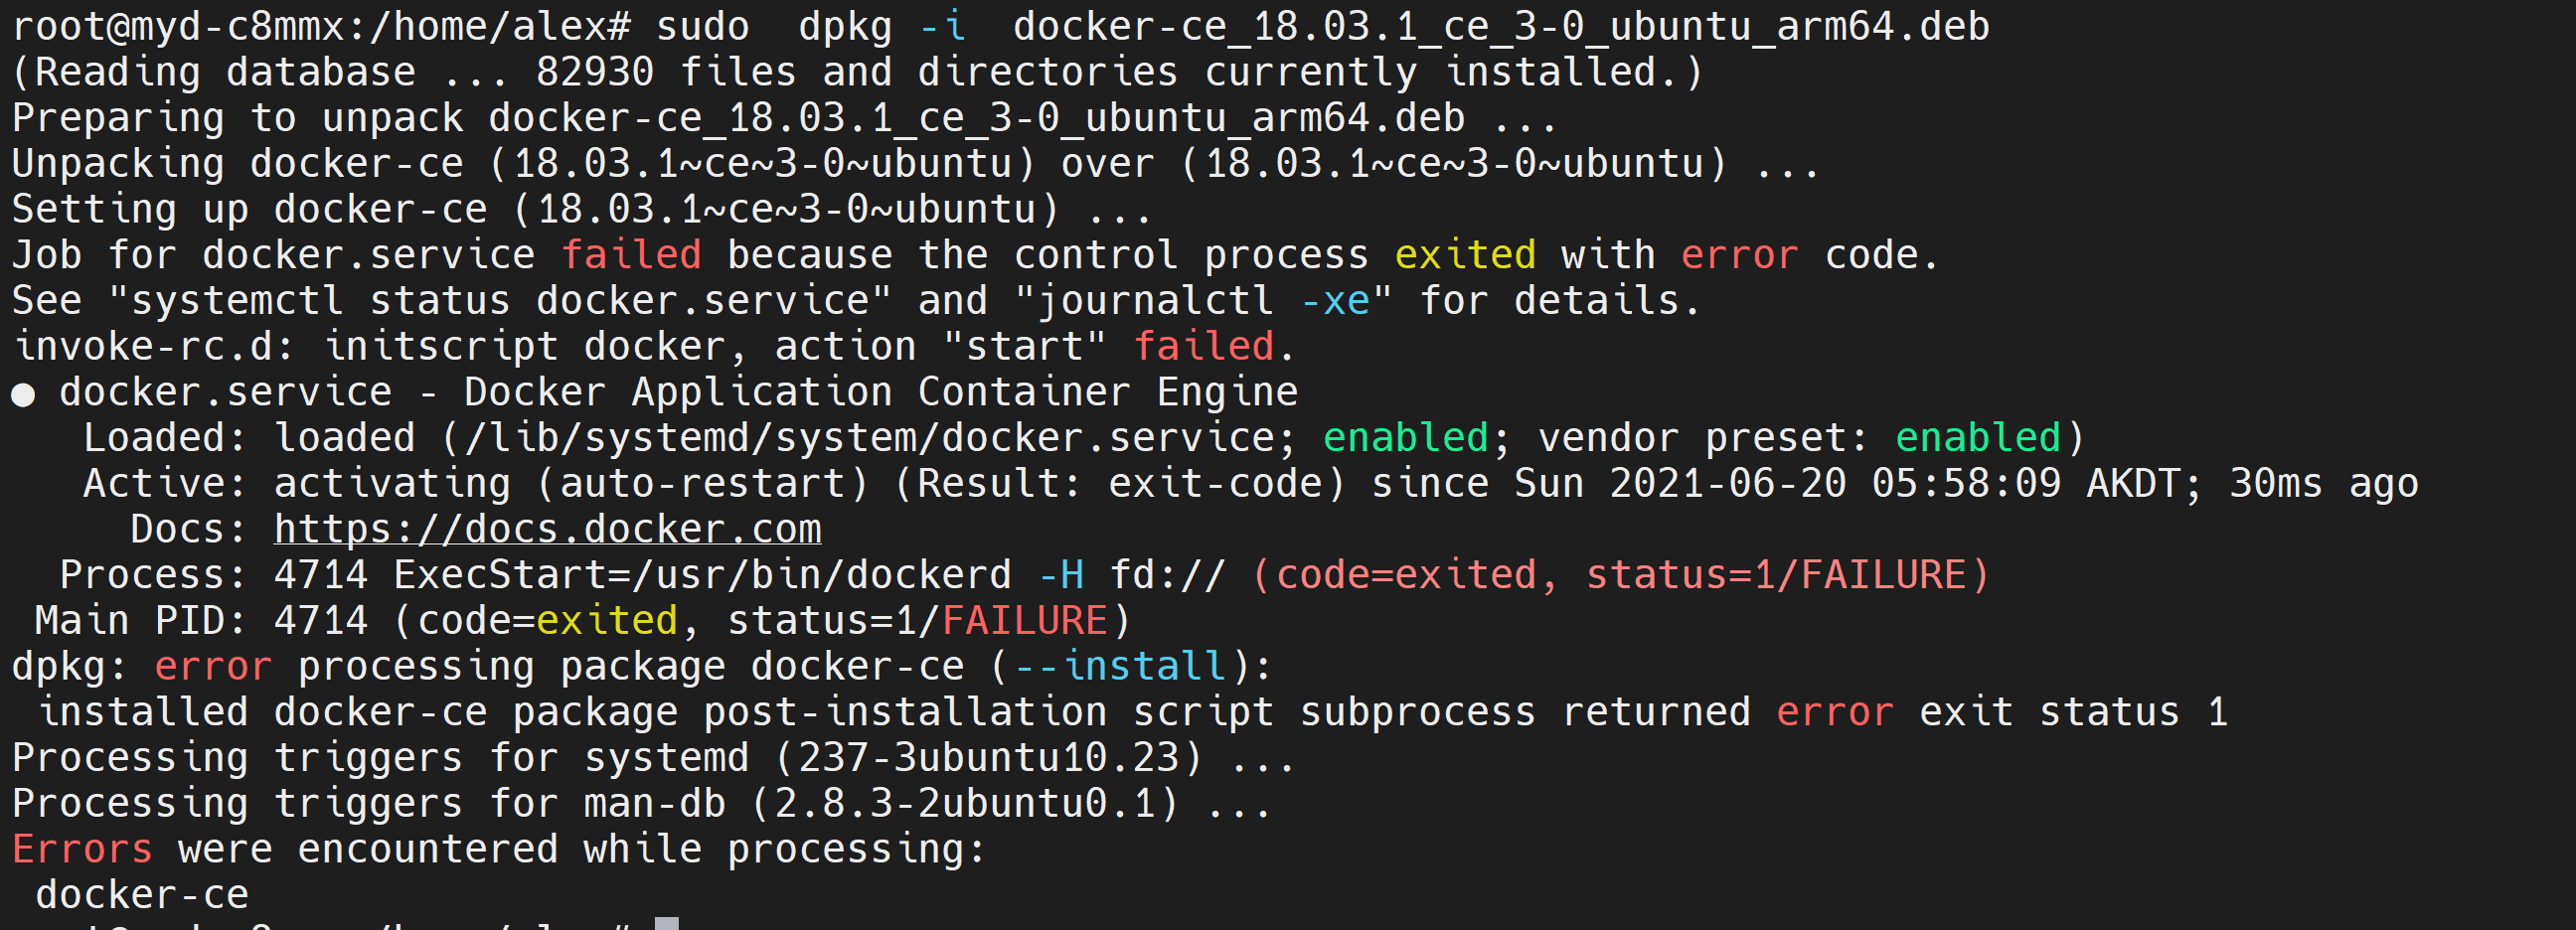Click the .deb filename in the first command line

coord(1501,27)
